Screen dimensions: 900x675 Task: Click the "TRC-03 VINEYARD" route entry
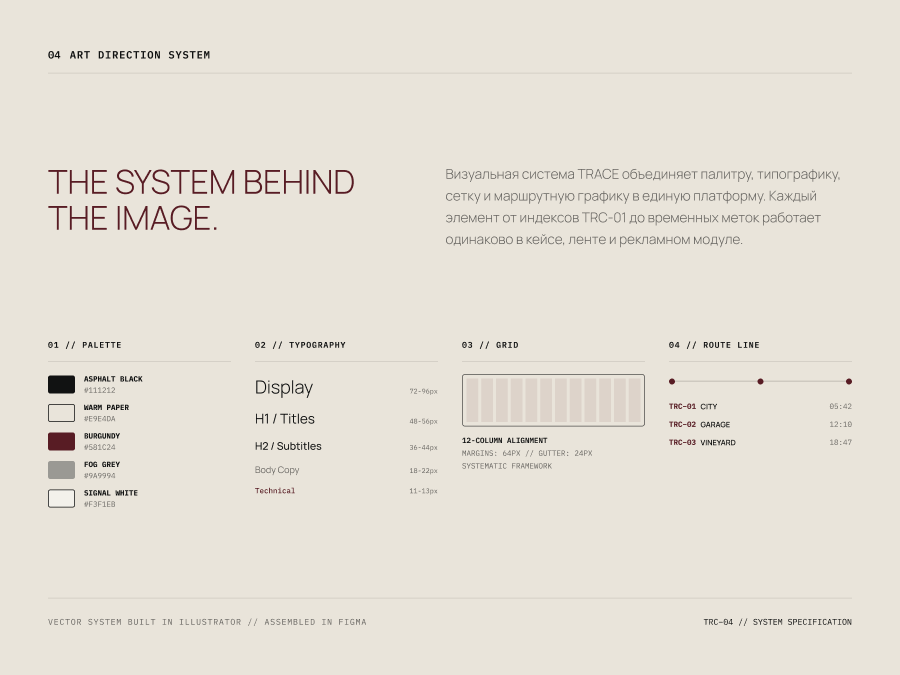[702, 443]
